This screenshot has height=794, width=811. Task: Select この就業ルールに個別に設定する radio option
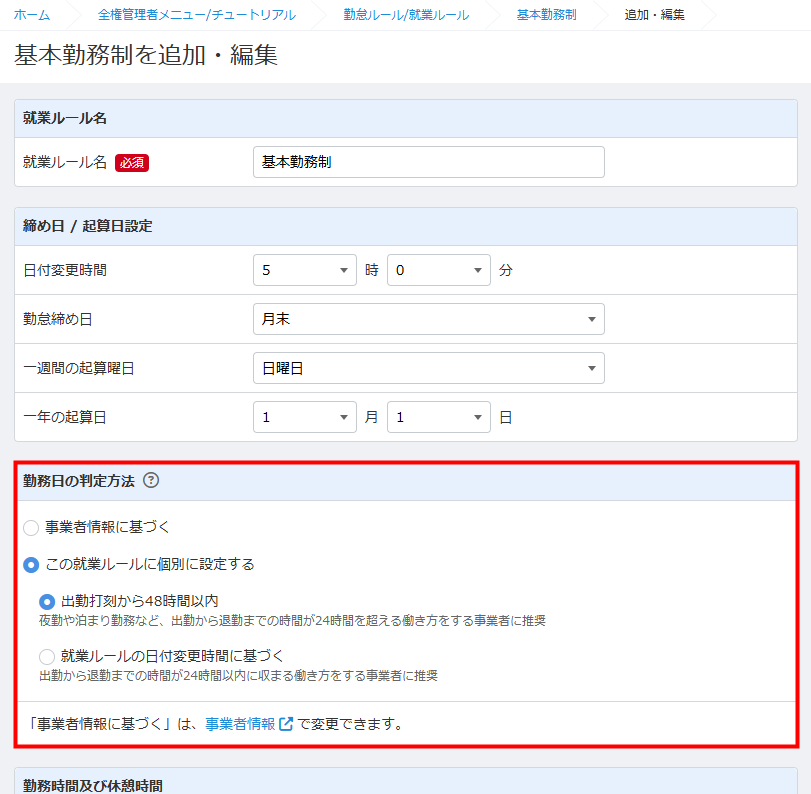(x=32, y=564)
